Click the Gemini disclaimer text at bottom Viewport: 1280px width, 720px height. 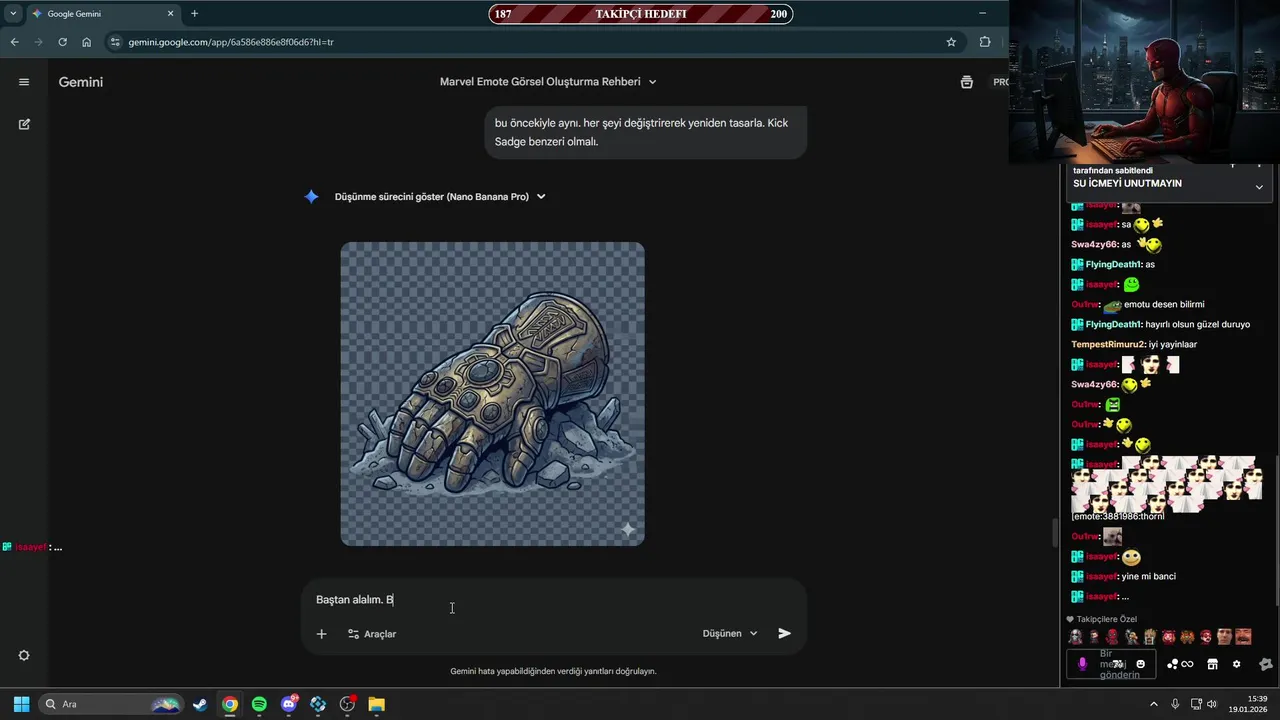point(553,671)
